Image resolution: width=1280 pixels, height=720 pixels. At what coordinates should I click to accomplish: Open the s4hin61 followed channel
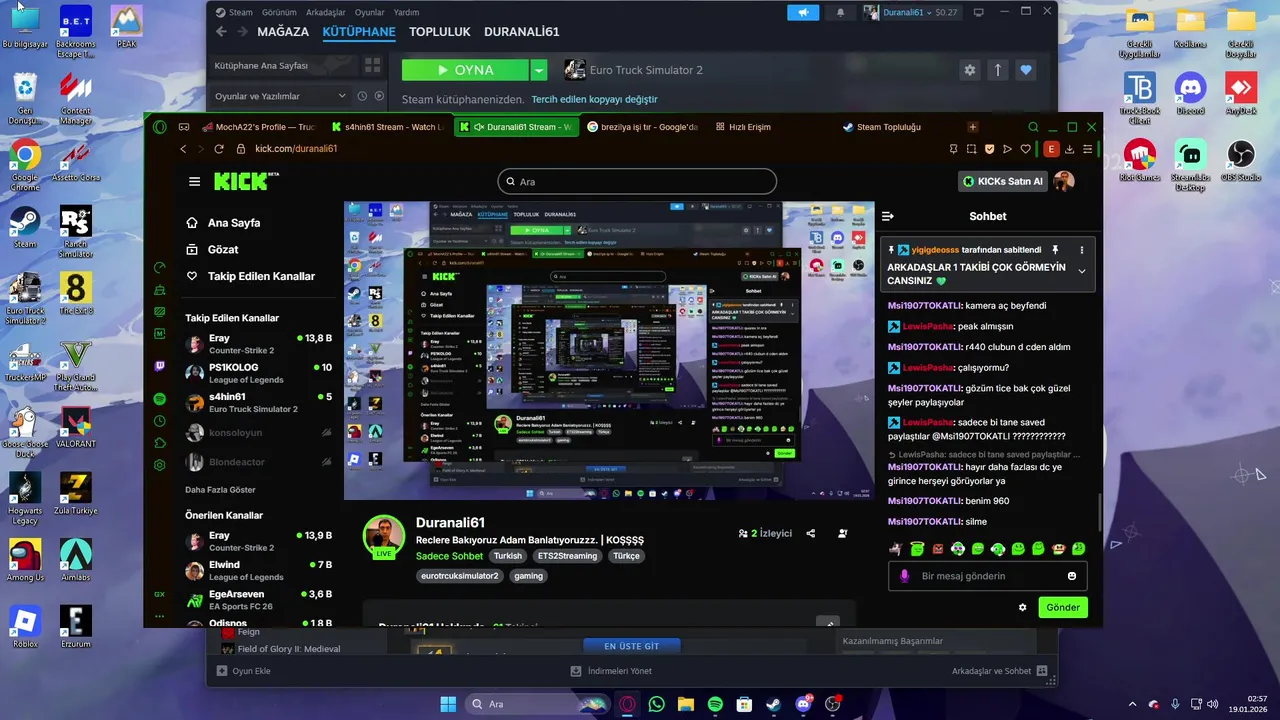258,403
